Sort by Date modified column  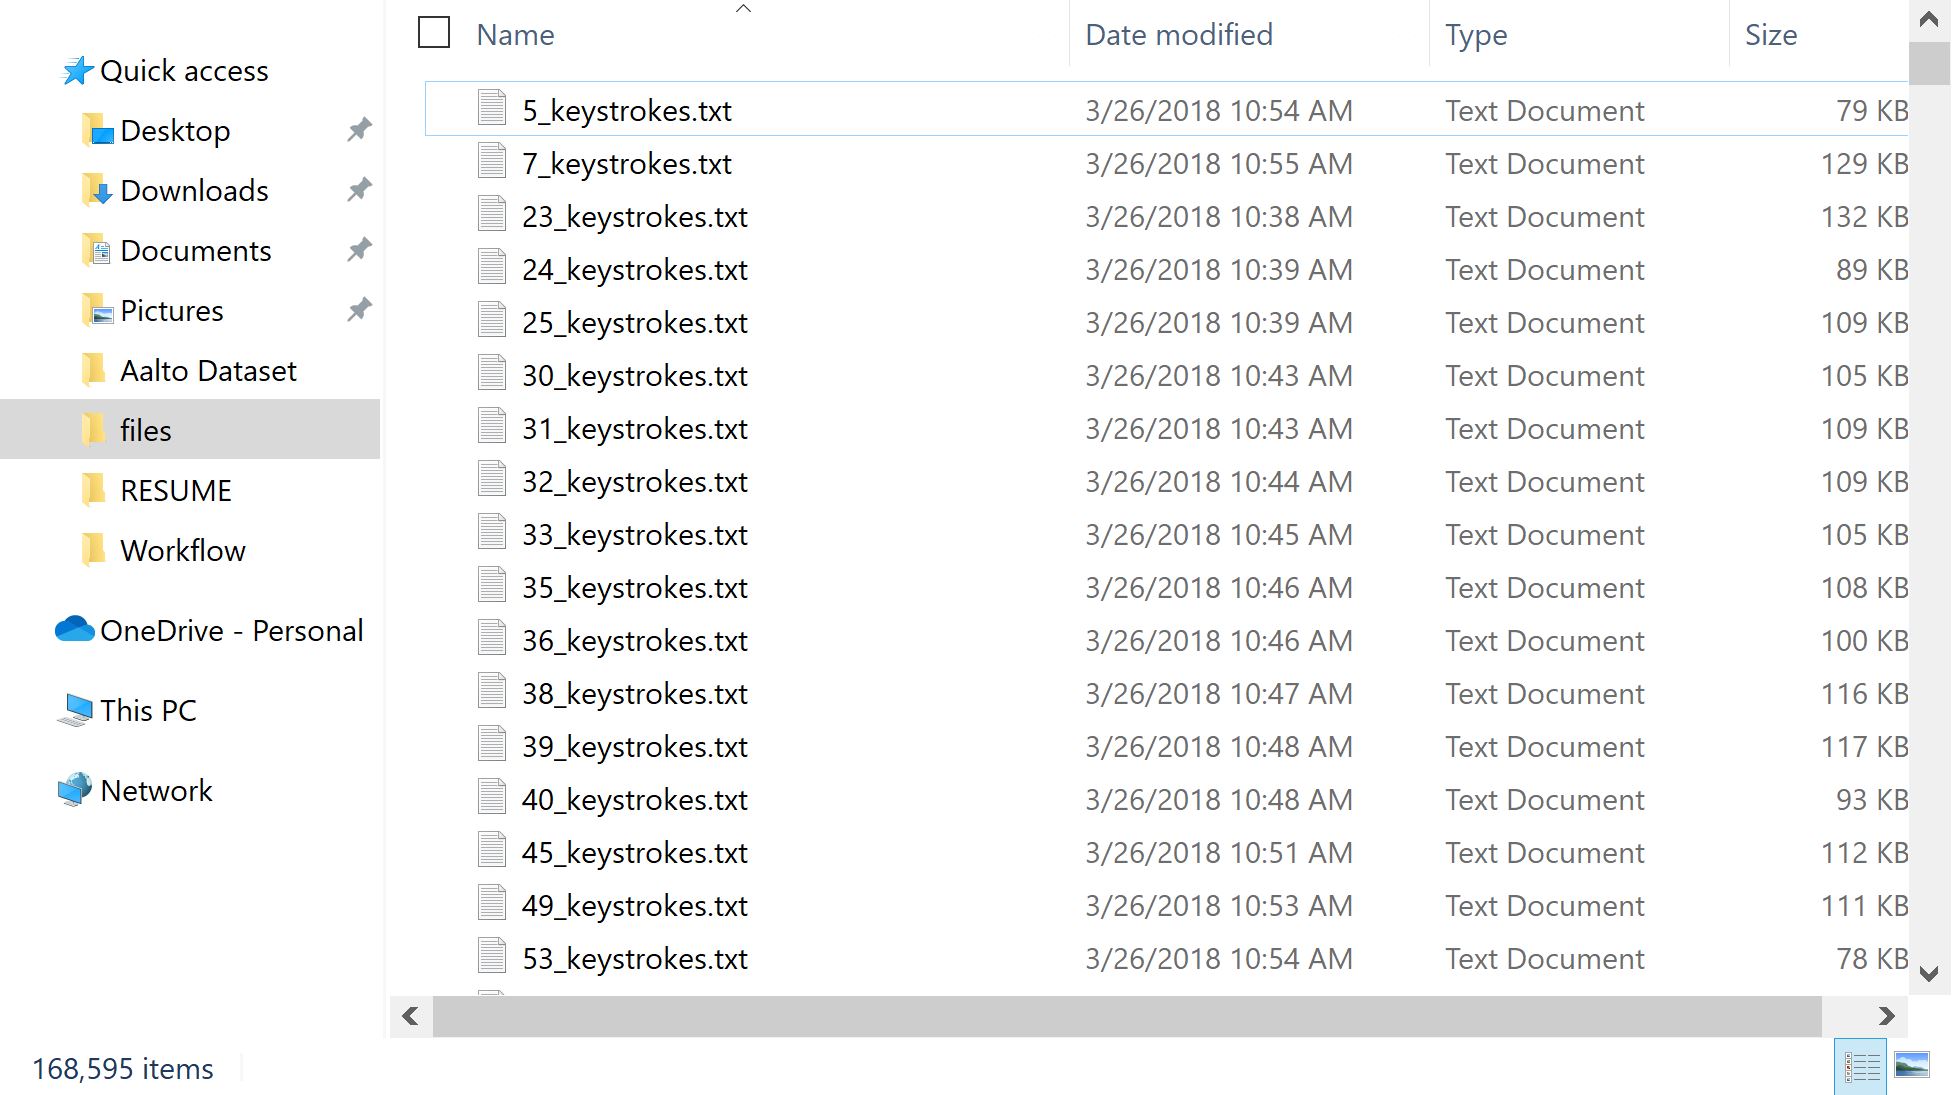pyautogui.click(x=1178, y=35)
